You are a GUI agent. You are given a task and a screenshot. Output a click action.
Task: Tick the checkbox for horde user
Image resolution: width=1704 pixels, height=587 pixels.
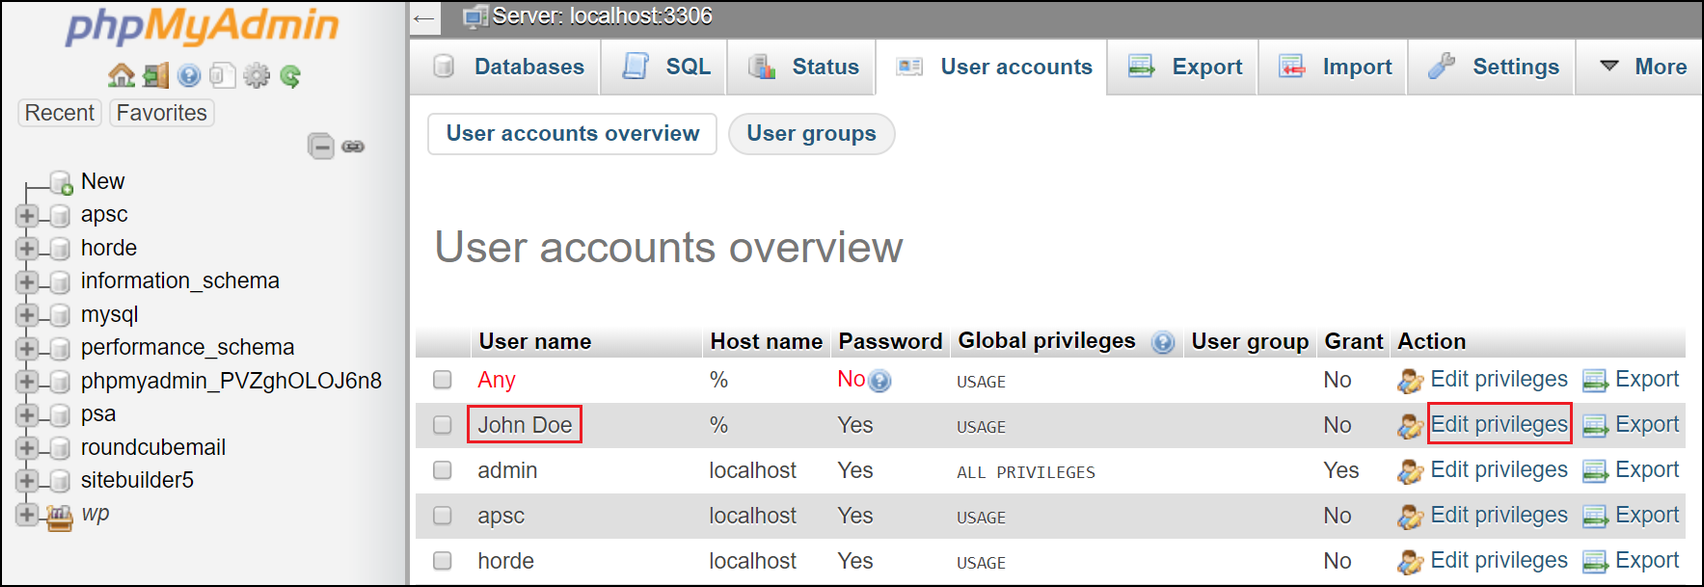(x=442, y=561)
